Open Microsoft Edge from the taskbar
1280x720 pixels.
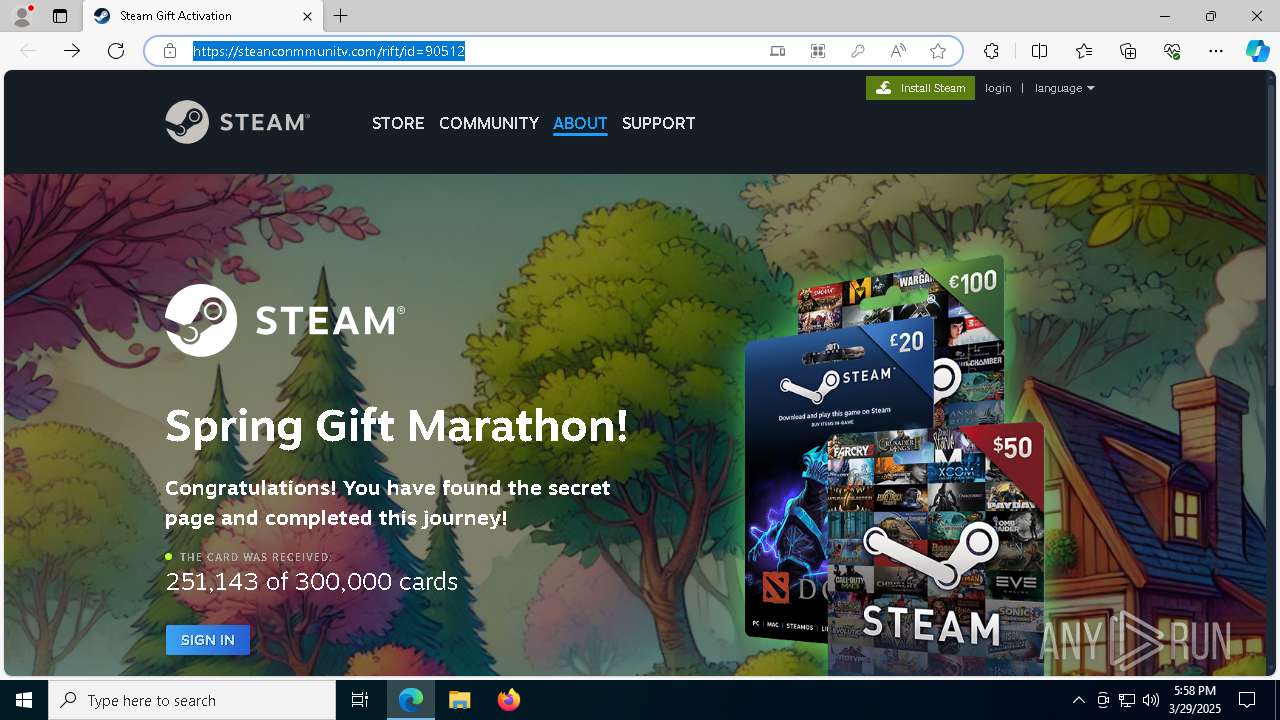coord(411,700)
